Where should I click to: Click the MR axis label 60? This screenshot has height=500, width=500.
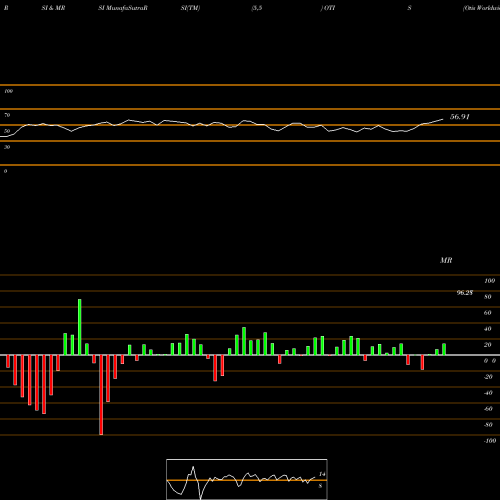(488, 313)
